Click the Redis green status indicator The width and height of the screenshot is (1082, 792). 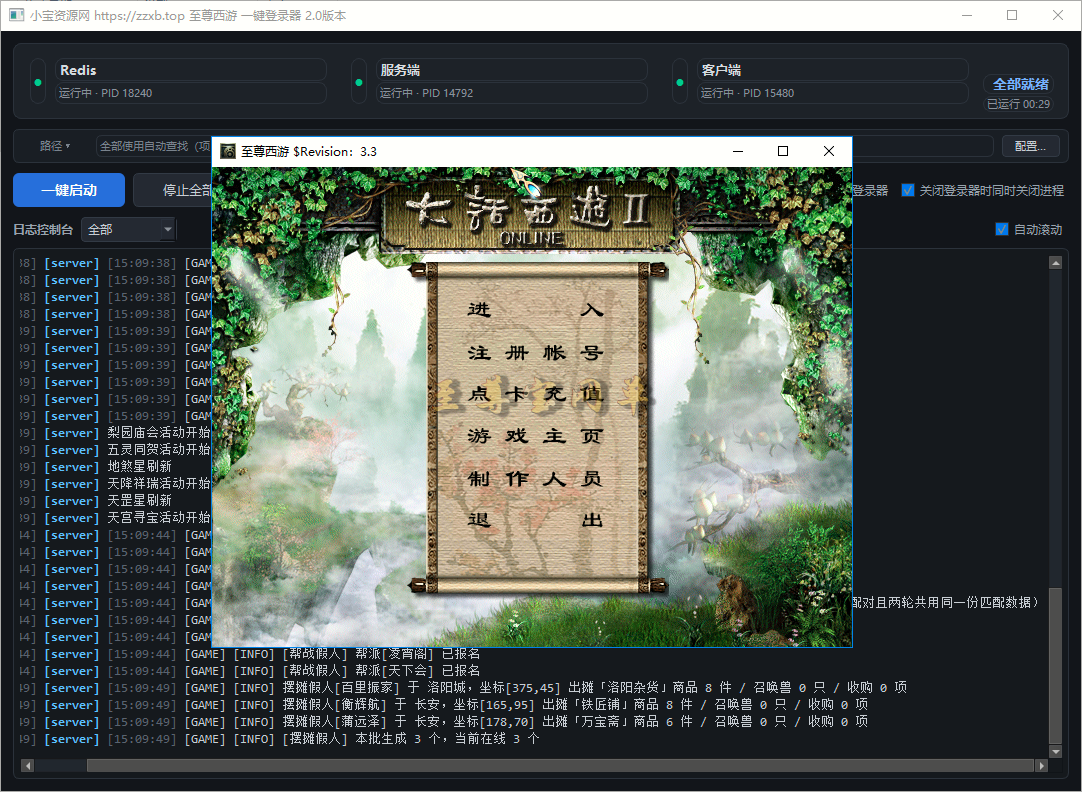coord(38,82)
